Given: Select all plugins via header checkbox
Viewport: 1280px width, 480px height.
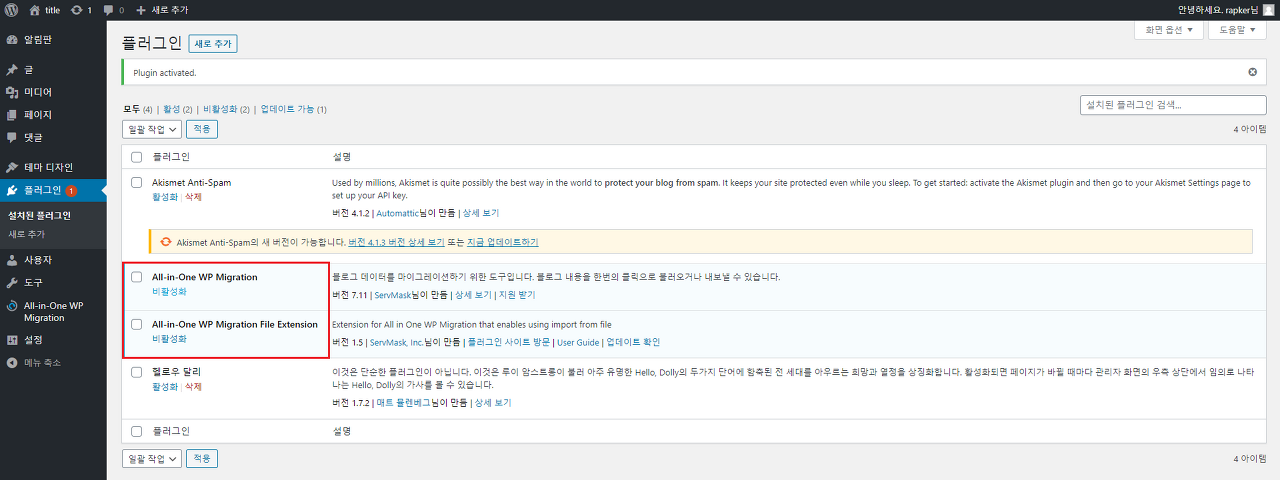Looking at the screenshot, I should 137,157.
